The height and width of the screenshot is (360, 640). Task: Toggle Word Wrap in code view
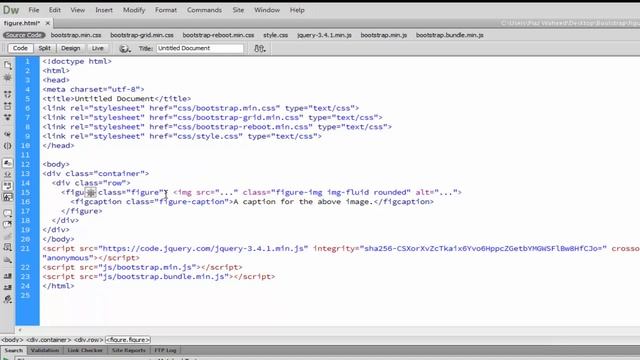pyautogui.click(x=7, y=186)
